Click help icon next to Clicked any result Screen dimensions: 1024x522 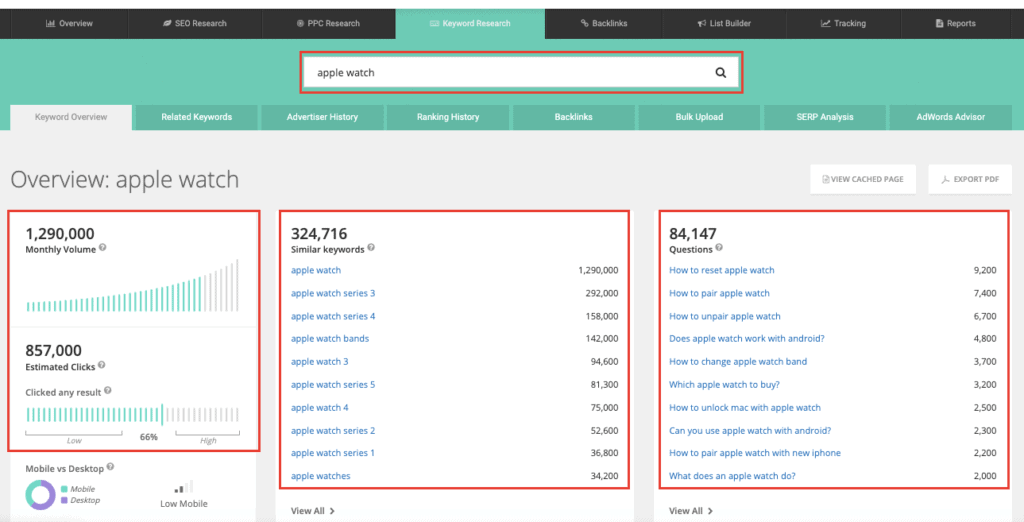[x=108, y=391]
